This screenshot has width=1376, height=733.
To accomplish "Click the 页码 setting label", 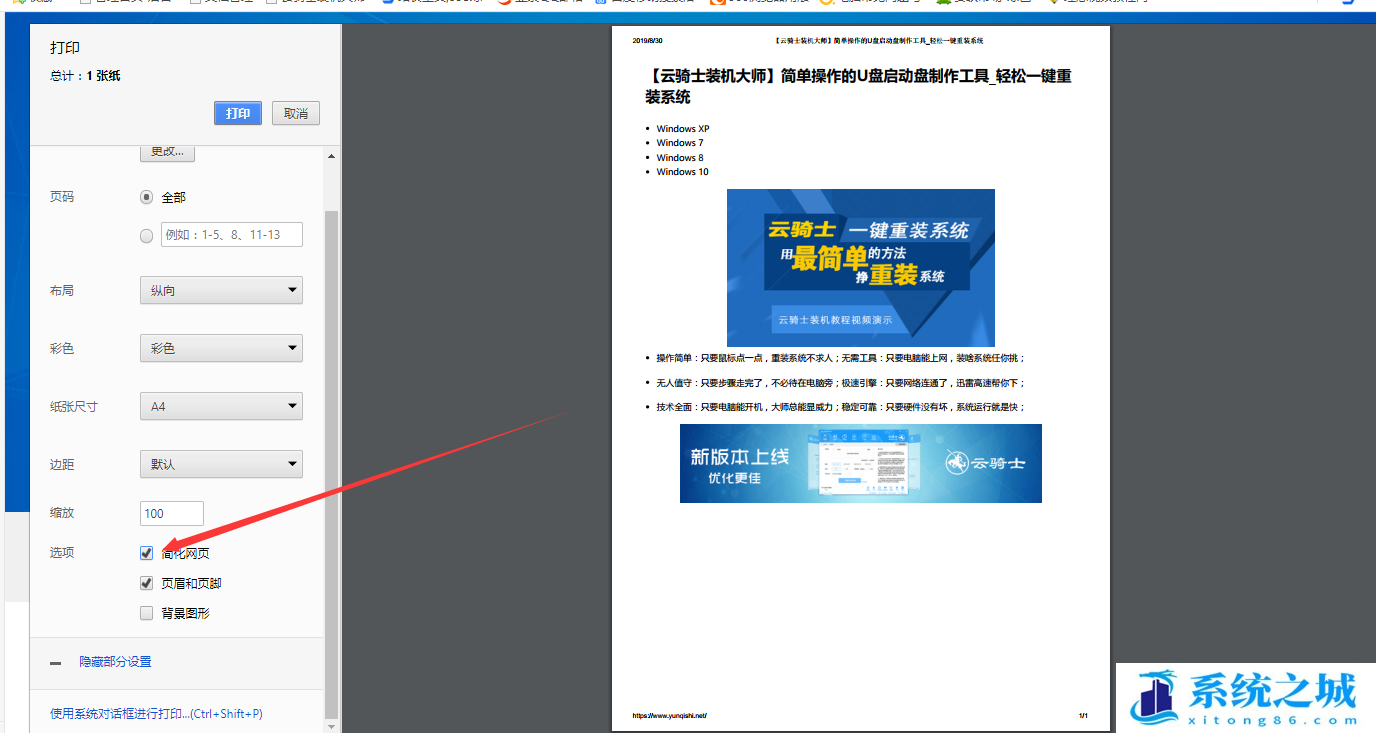I will (62, 197).
